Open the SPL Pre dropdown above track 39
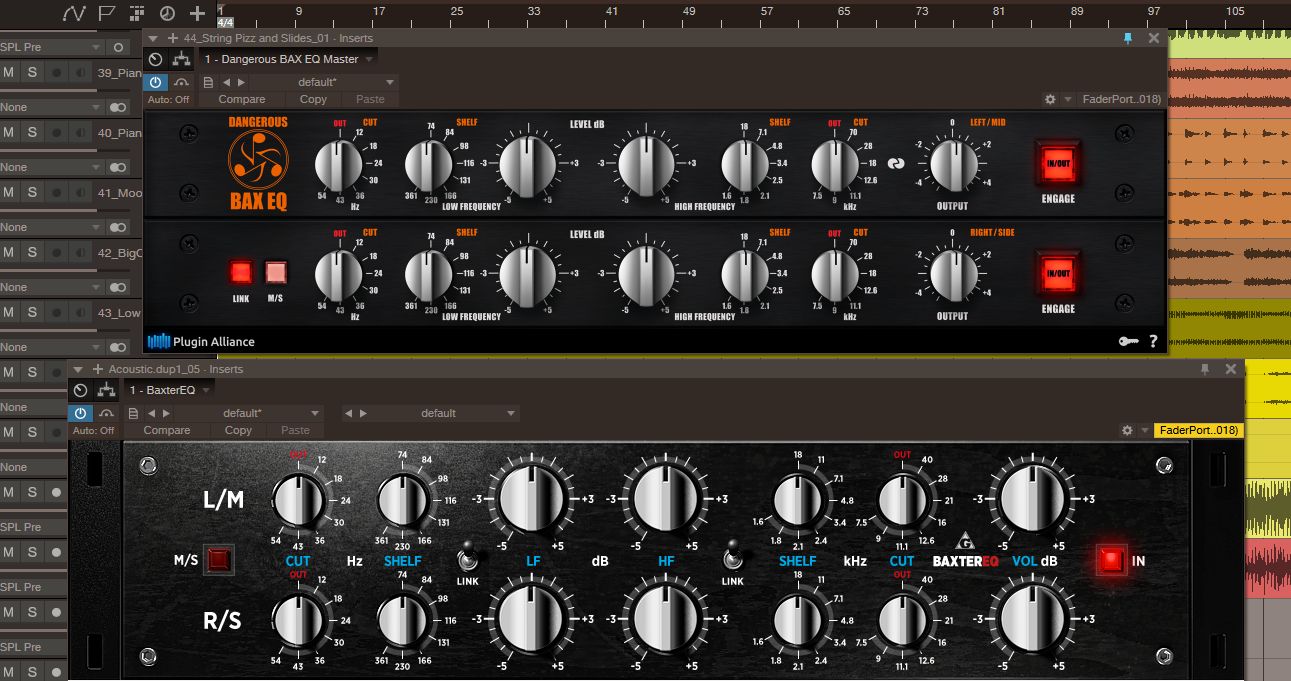 pyautogui.click(x=52, y=47)
